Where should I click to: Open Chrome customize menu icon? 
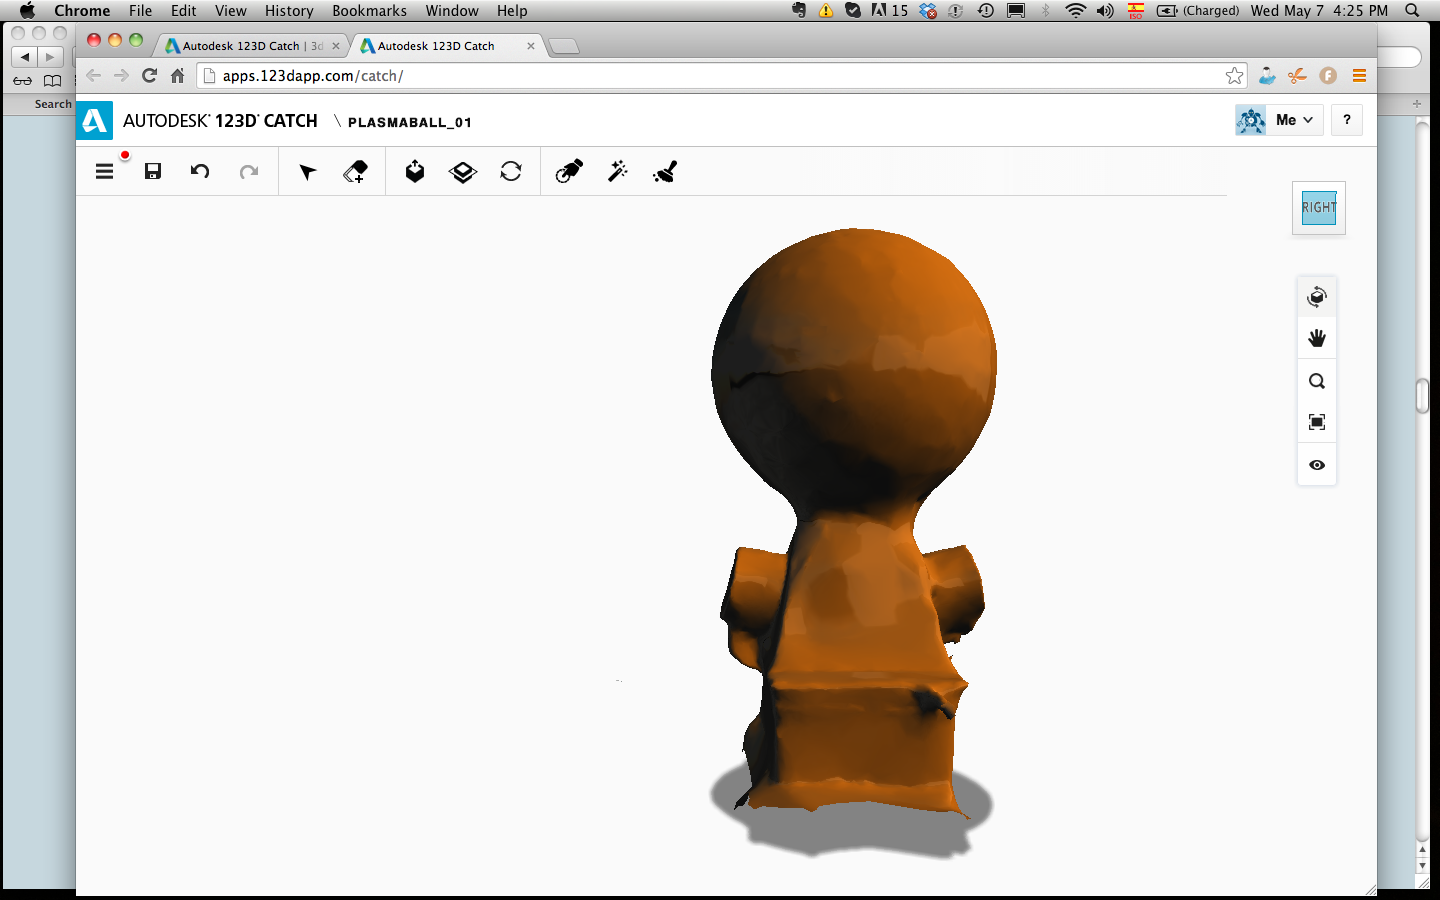1359,76
